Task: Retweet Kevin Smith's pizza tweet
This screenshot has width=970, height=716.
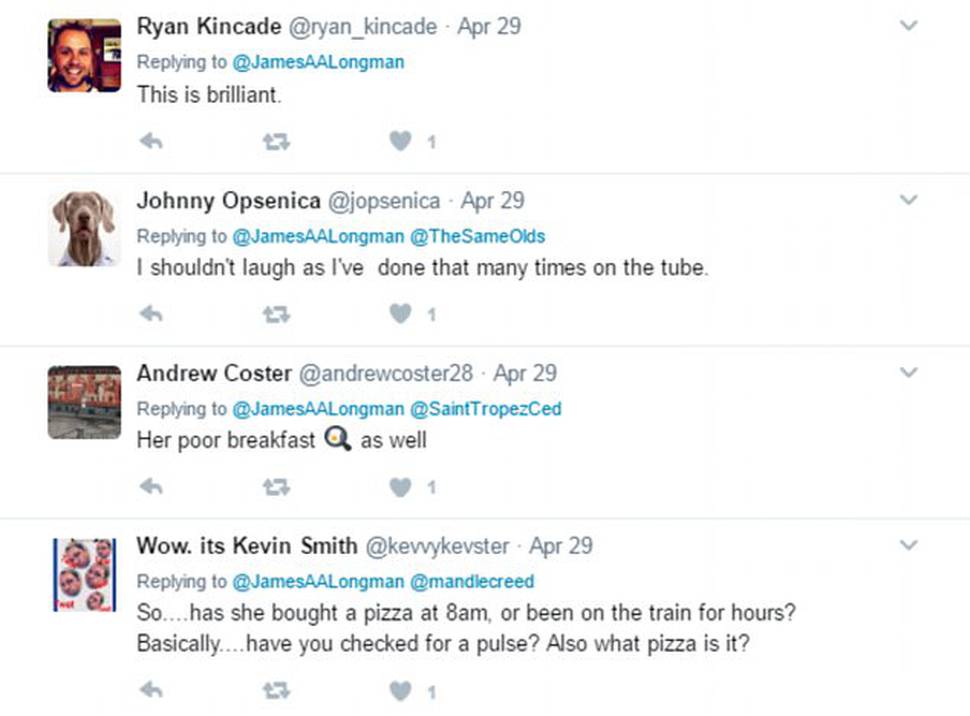Action: 276,691
